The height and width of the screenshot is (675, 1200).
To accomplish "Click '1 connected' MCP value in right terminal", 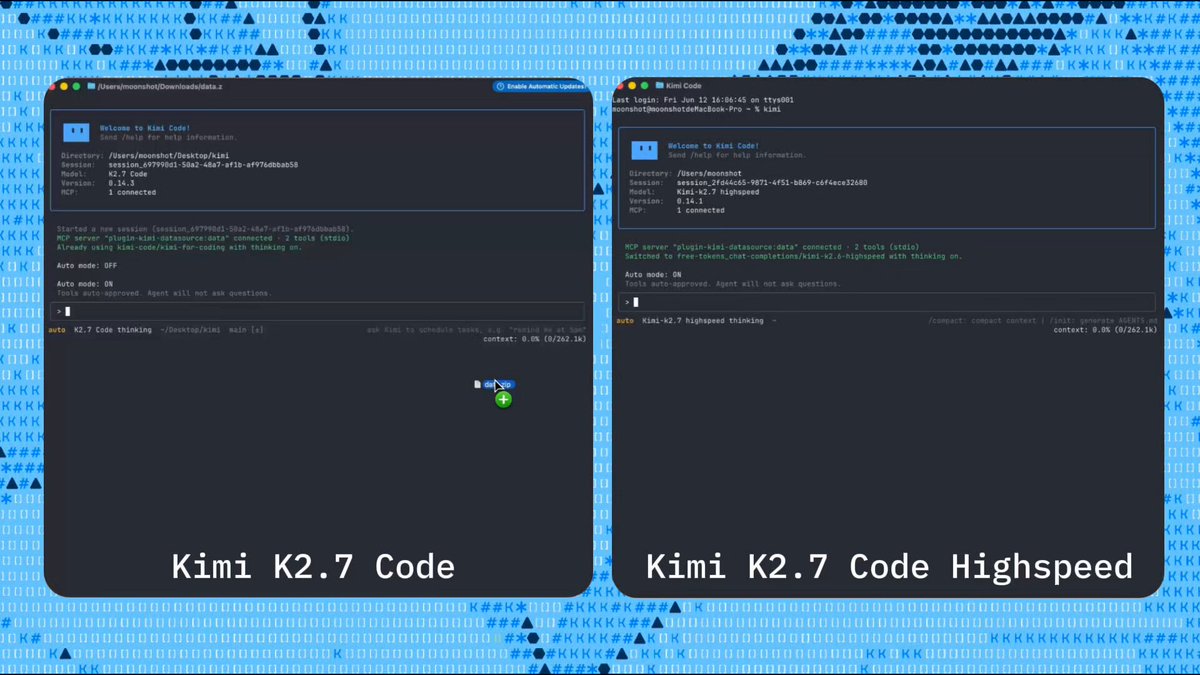I will click(x=700, y=210).
